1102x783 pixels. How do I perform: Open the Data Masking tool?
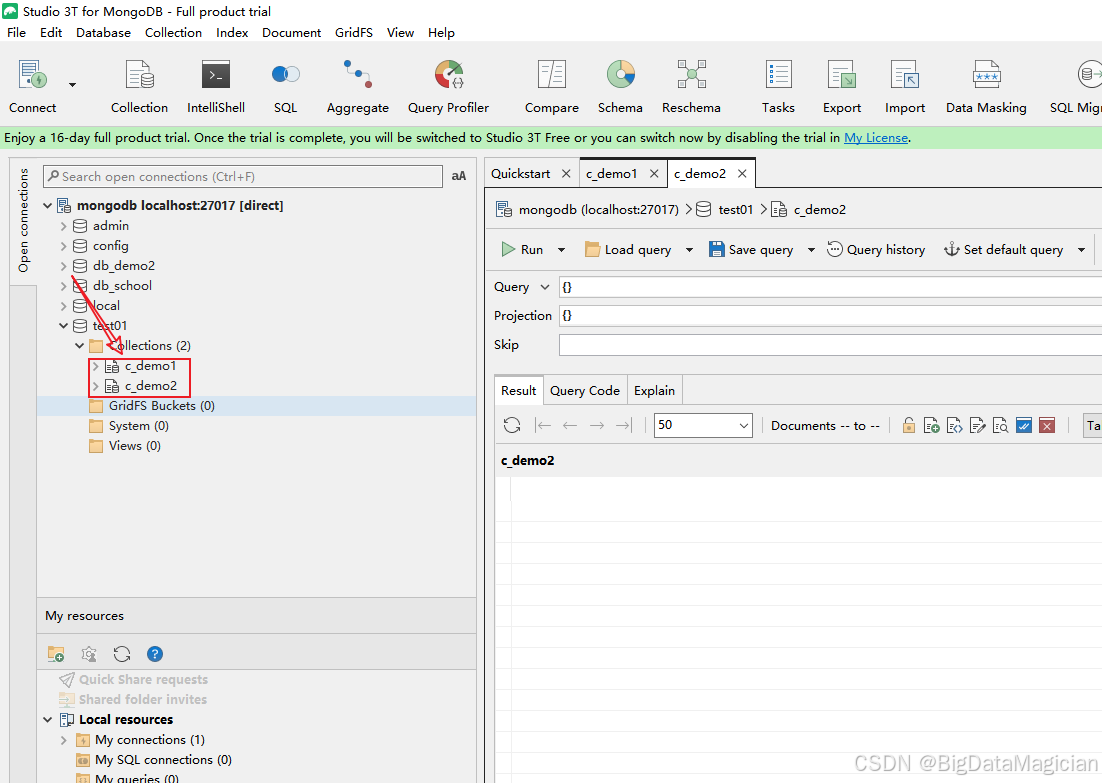point(986,87)
